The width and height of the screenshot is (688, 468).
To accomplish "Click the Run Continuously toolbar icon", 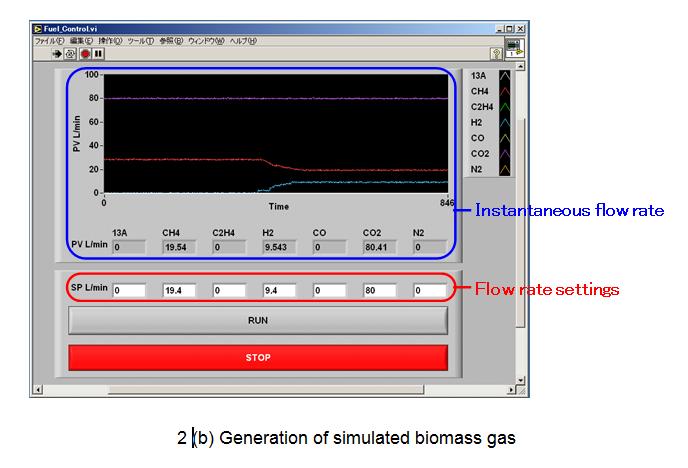I will 70,54.
